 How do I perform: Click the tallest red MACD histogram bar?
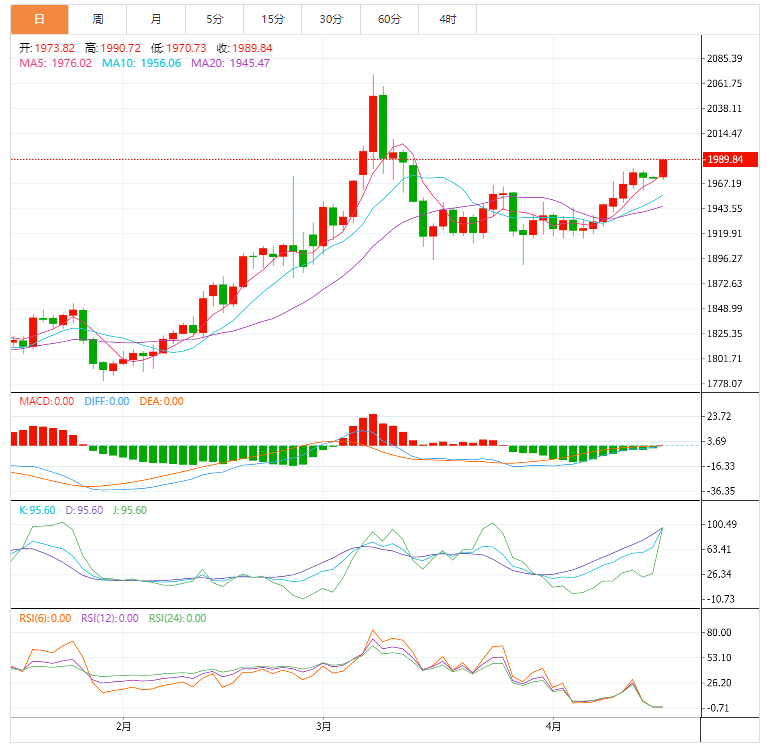click(x=373, y=430)
